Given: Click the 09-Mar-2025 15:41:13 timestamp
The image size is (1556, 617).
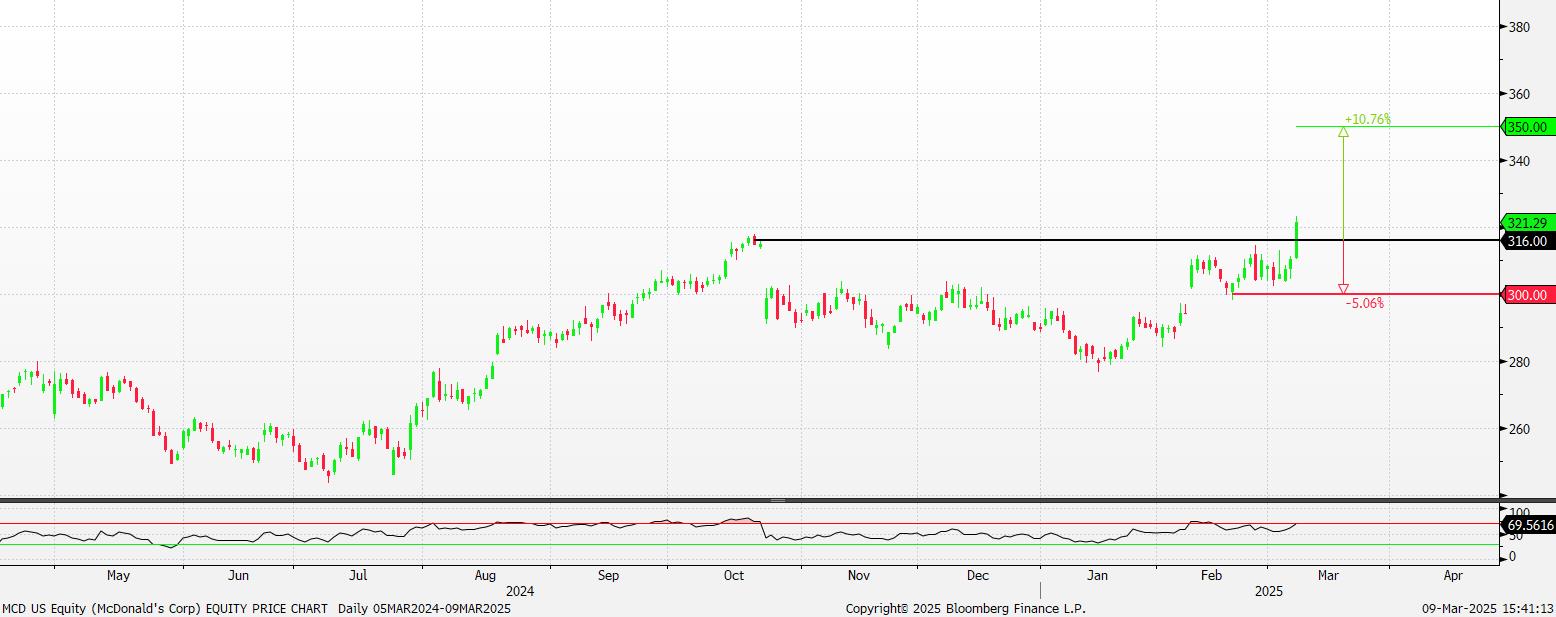Looking at the screenshot, I should pyautogui.click(x=1487, y=608).
